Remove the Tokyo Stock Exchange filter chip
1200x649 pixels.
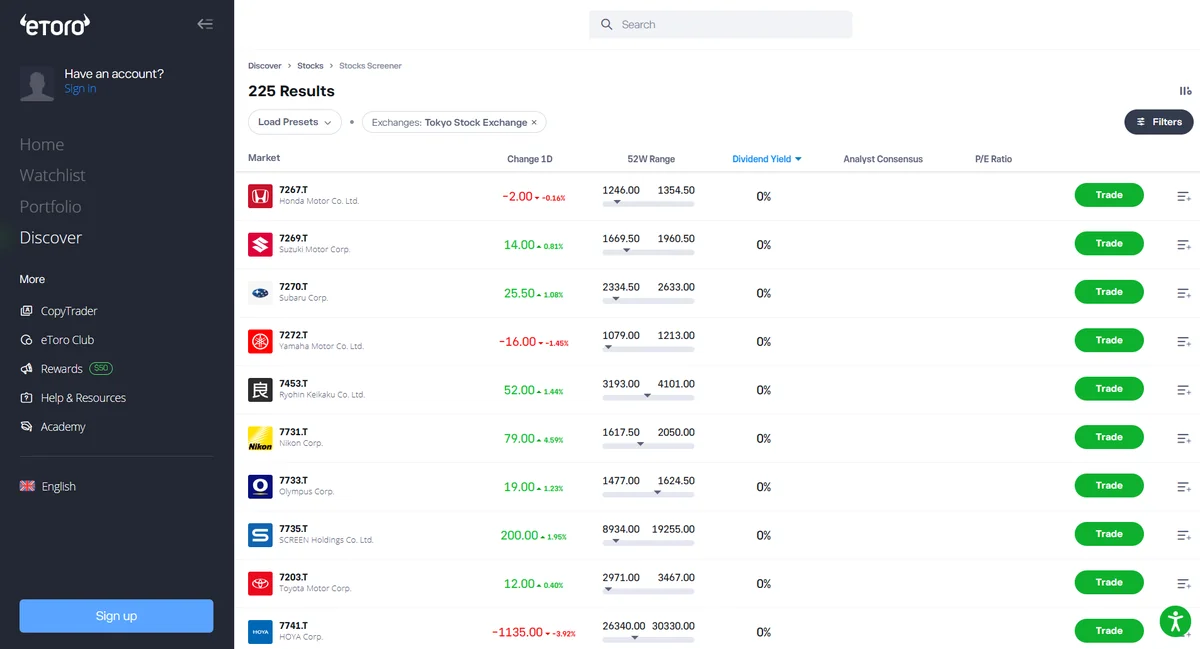[x=534, y=122]
